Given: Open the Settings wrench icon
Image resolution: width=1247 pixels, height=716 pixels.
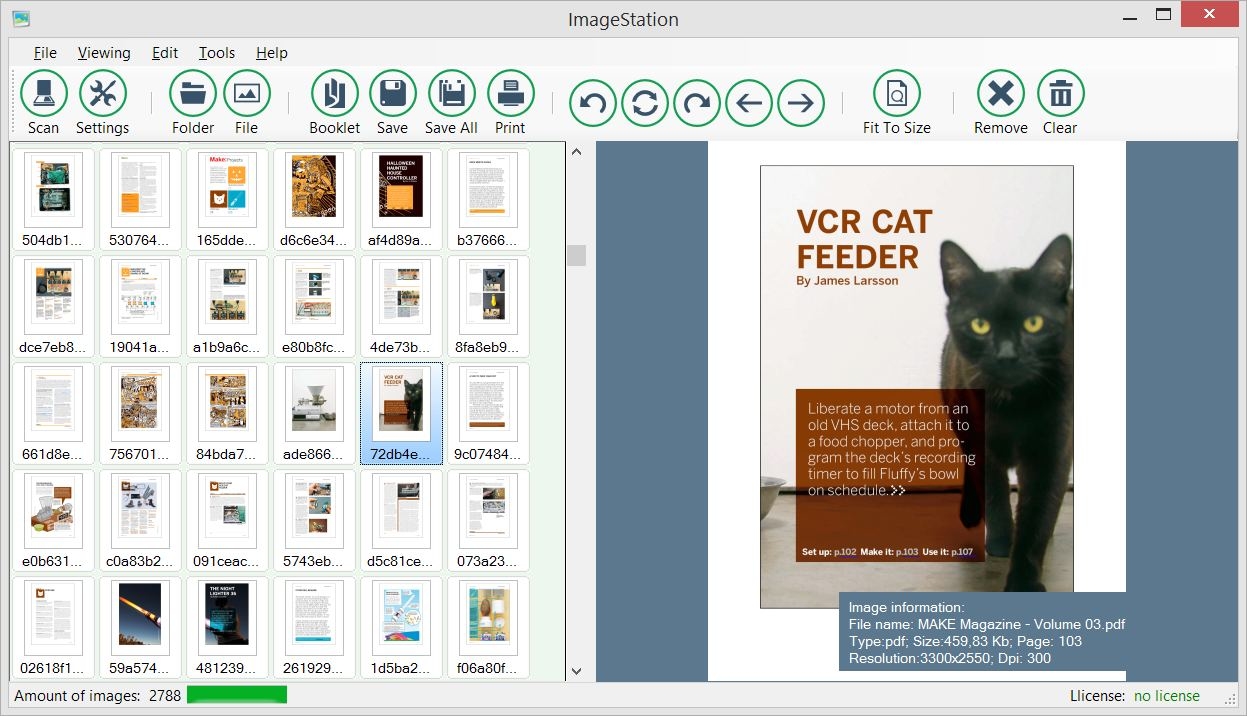Looking at the screenshot, I should coord(103,94).
